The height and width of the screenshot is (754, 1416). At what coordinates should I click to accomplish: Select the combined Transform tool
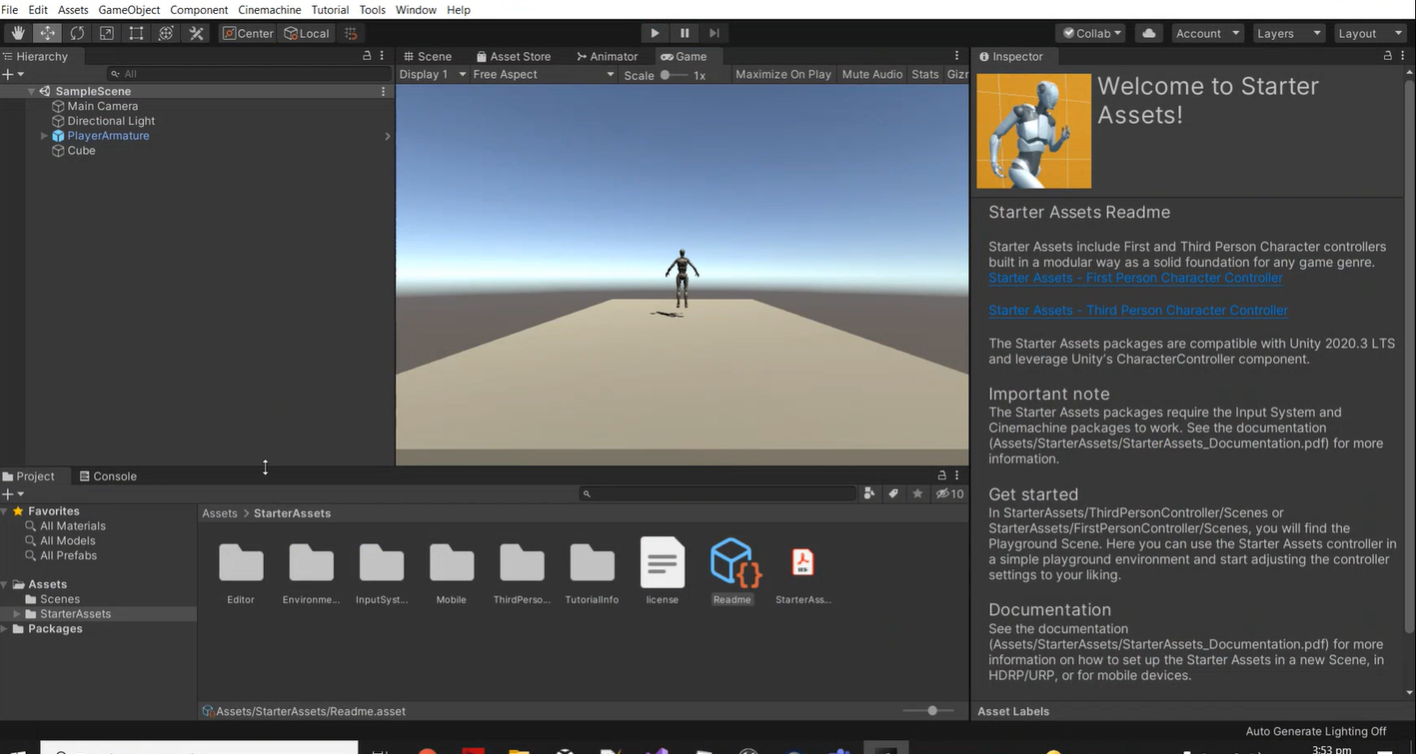pos(166,33)
